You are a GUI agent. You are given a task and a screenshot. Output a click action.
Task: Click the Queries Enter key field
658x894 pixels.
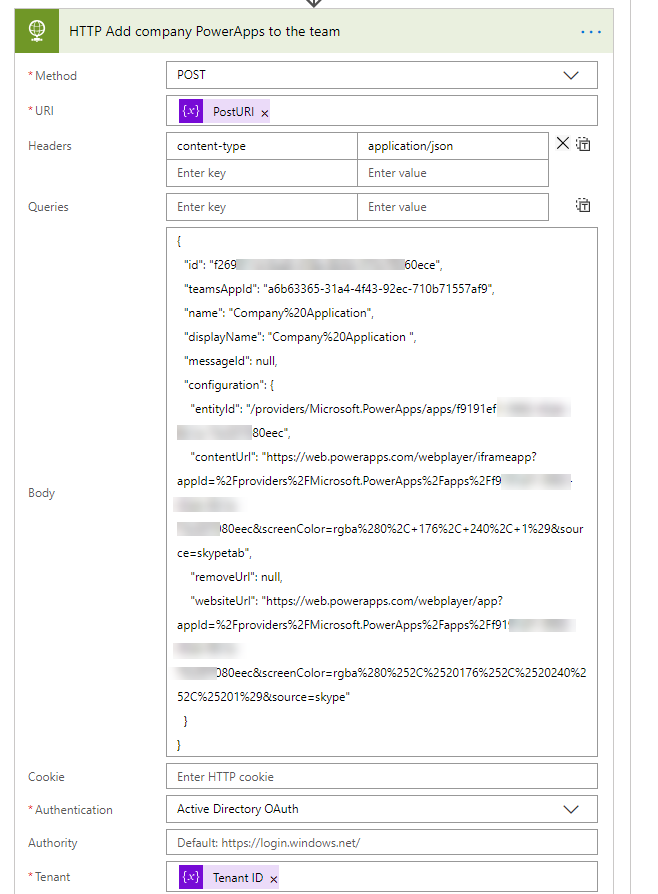click(x=262, y=207)
